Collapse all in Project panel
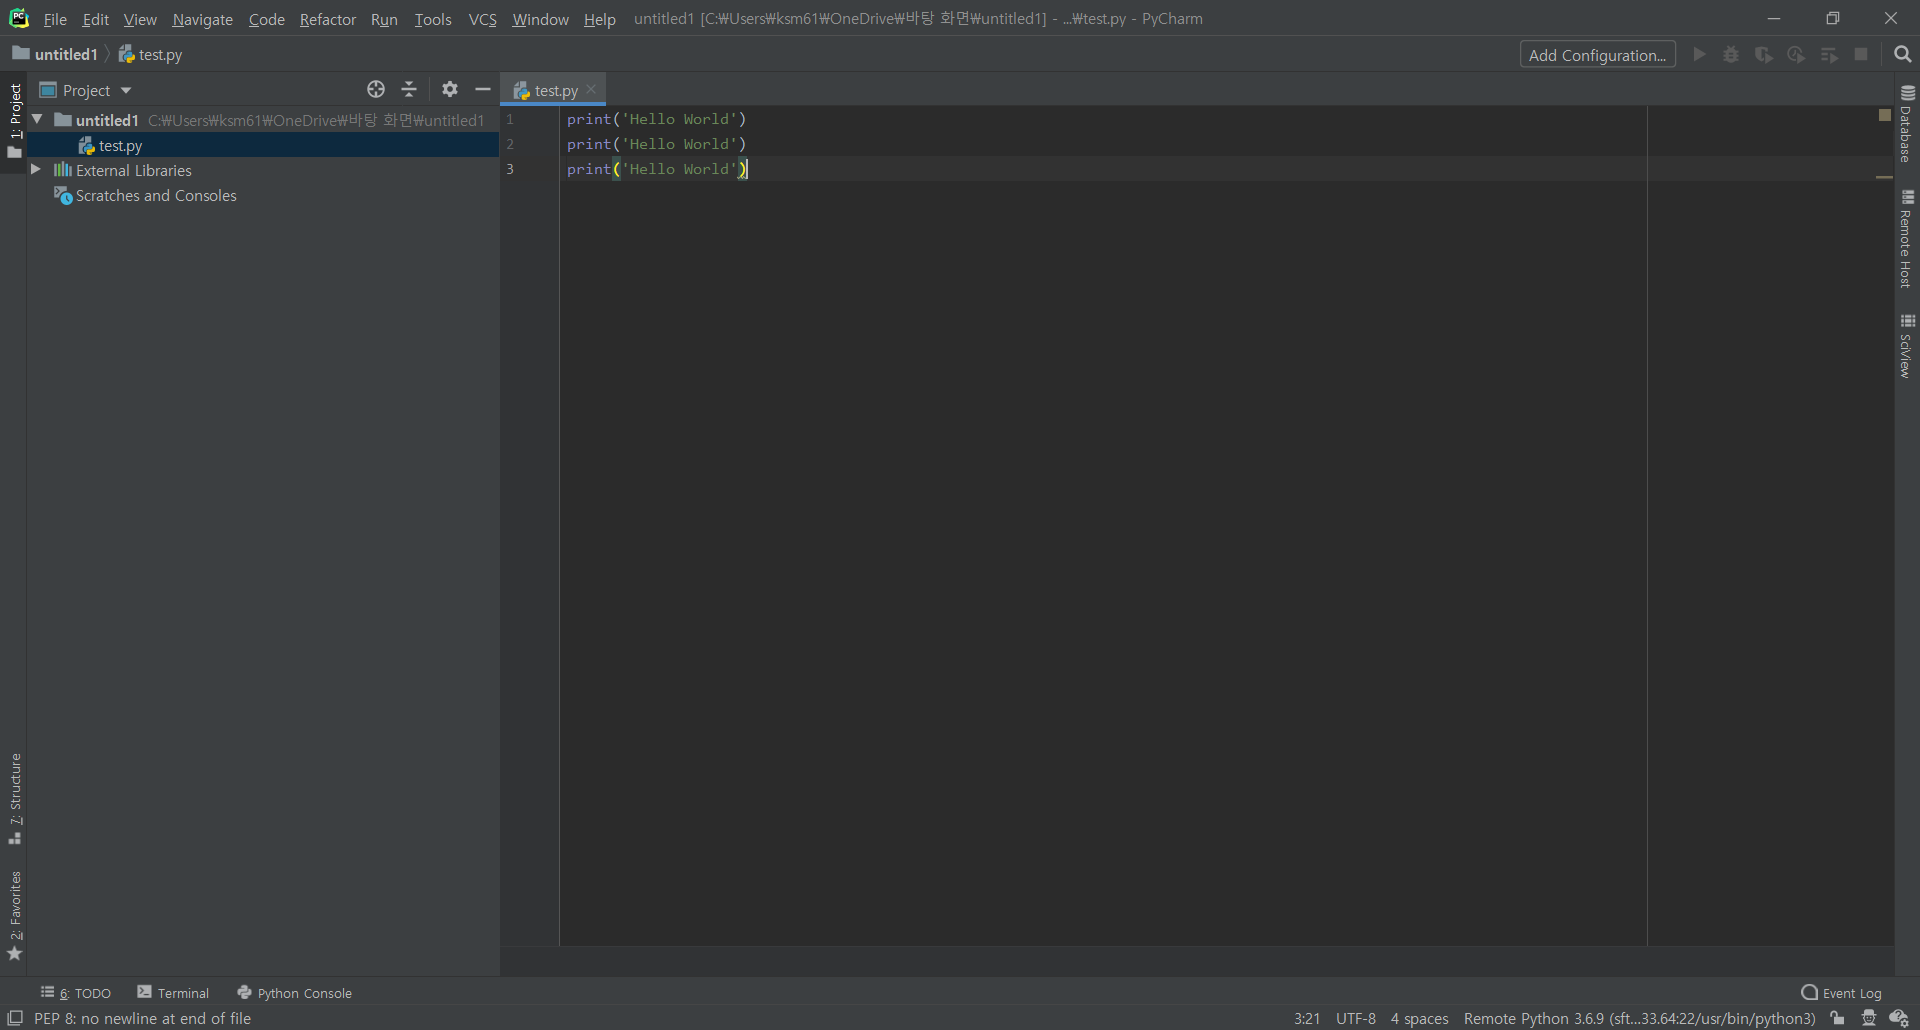The width and height of the screenshot is (1920, 1030). click(409, 90)
